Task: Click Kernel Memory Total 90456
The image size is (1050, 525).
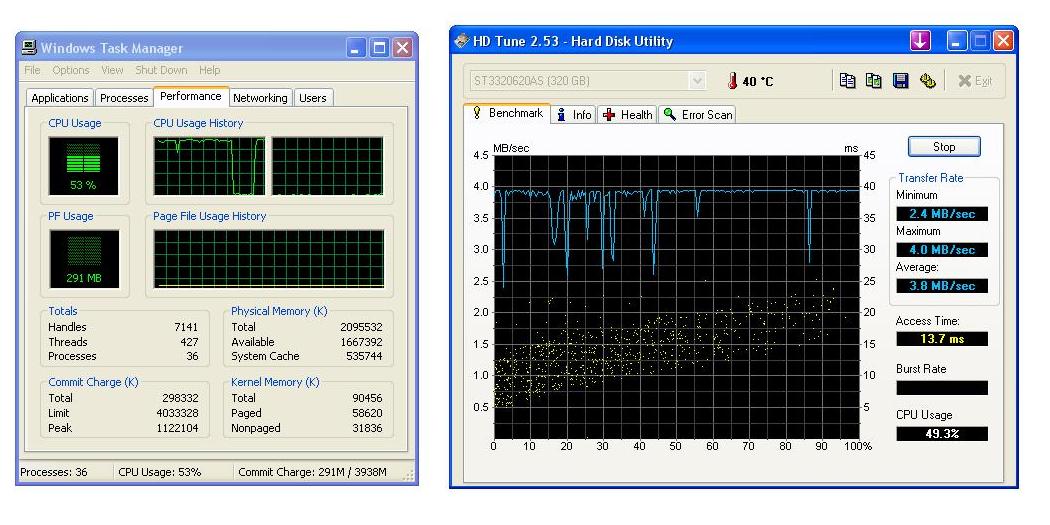Action: [367, 398]
